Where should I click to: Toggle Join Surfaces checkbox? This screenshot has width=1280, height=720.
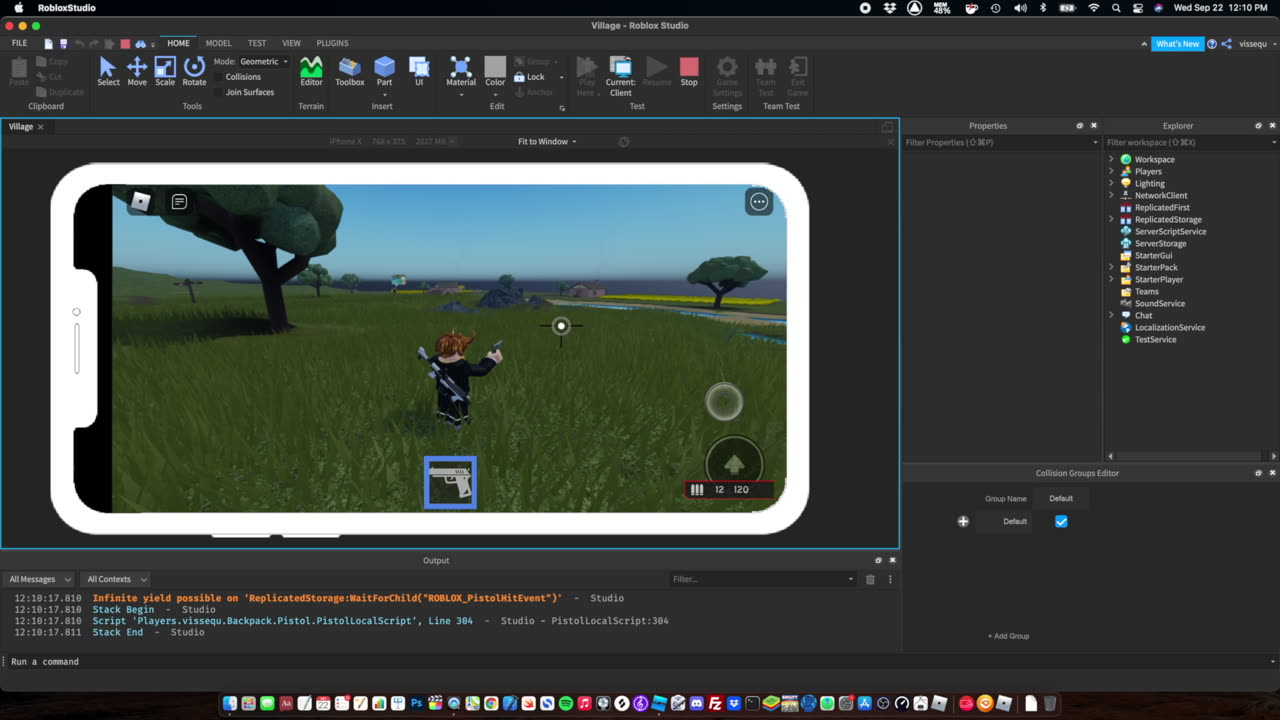point(219,92)
